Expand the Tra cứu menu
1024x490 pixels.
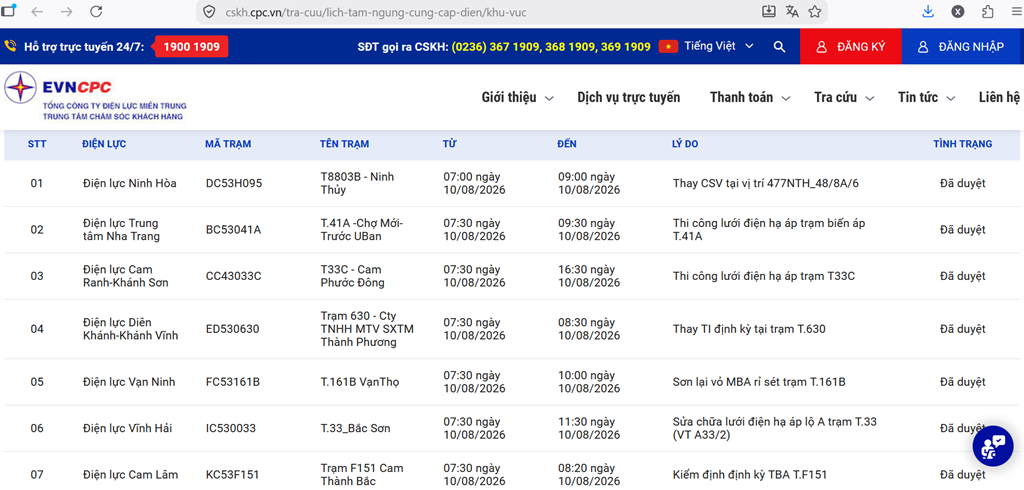[x=844, y=97]
